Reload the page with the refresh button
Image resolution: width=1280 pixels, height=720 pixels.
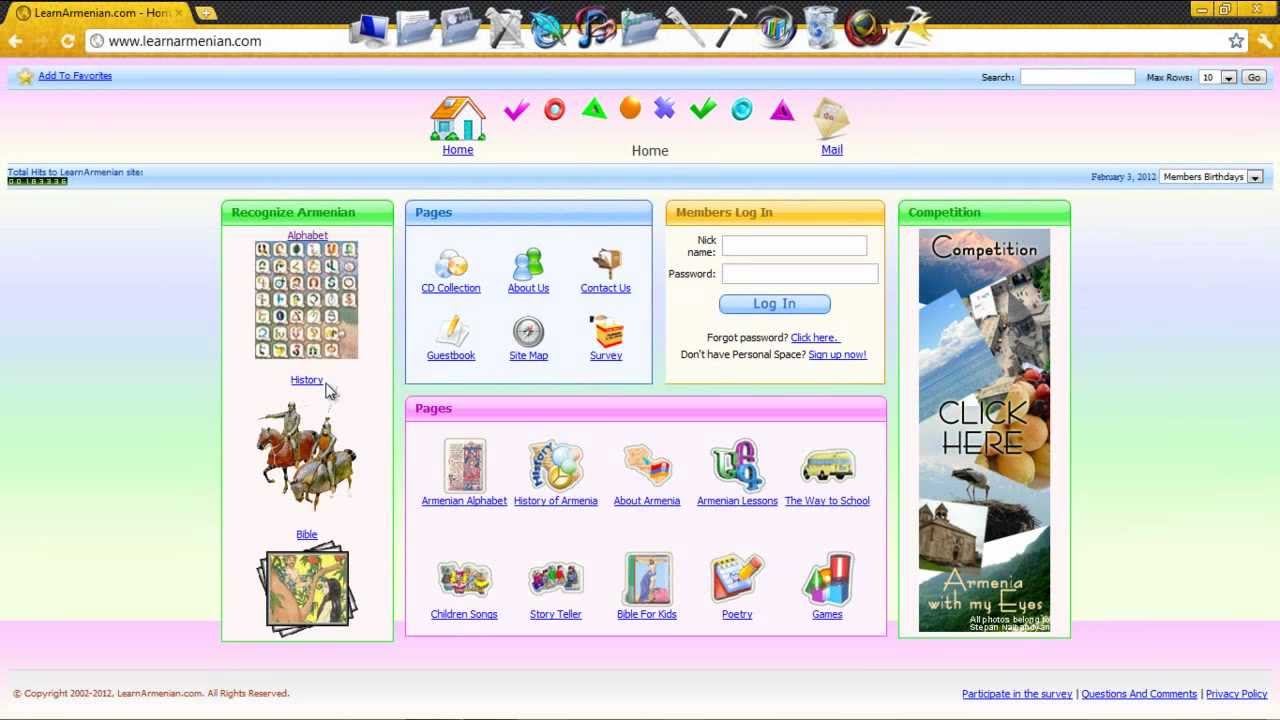click(x=67, y=41)
